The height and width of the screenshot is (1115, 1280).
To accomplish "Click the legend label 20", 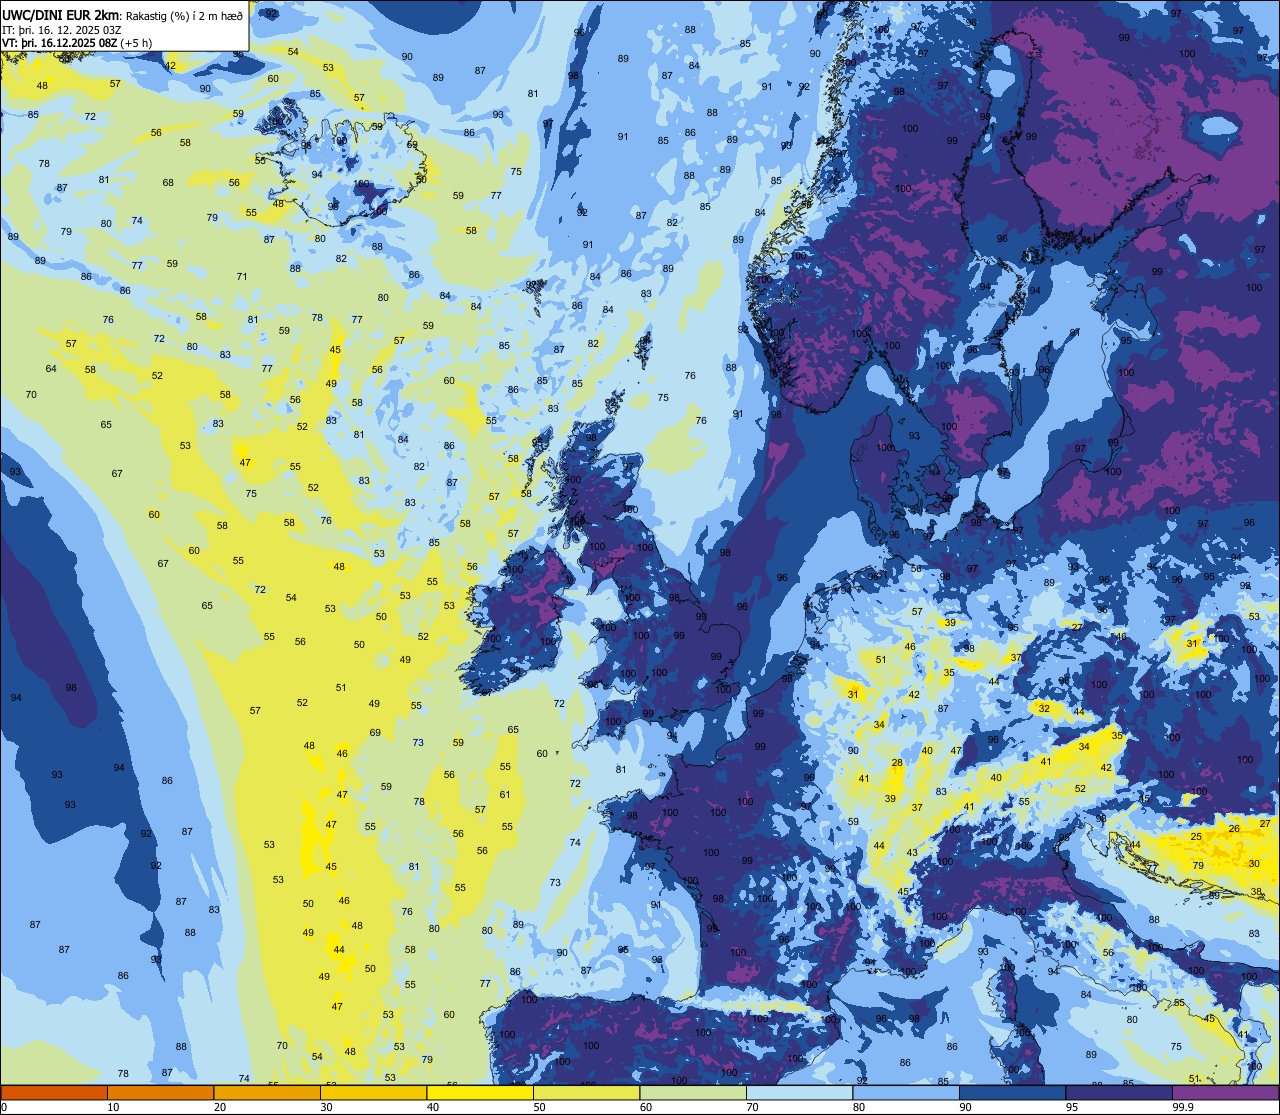I will (219, 1107).
